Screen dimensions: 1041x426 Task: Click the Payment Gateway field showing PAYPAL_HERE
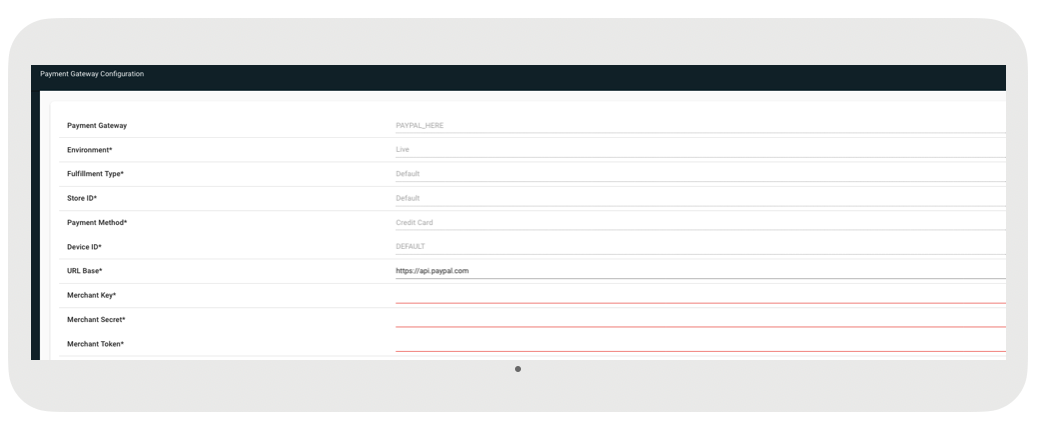pos(700,125)
